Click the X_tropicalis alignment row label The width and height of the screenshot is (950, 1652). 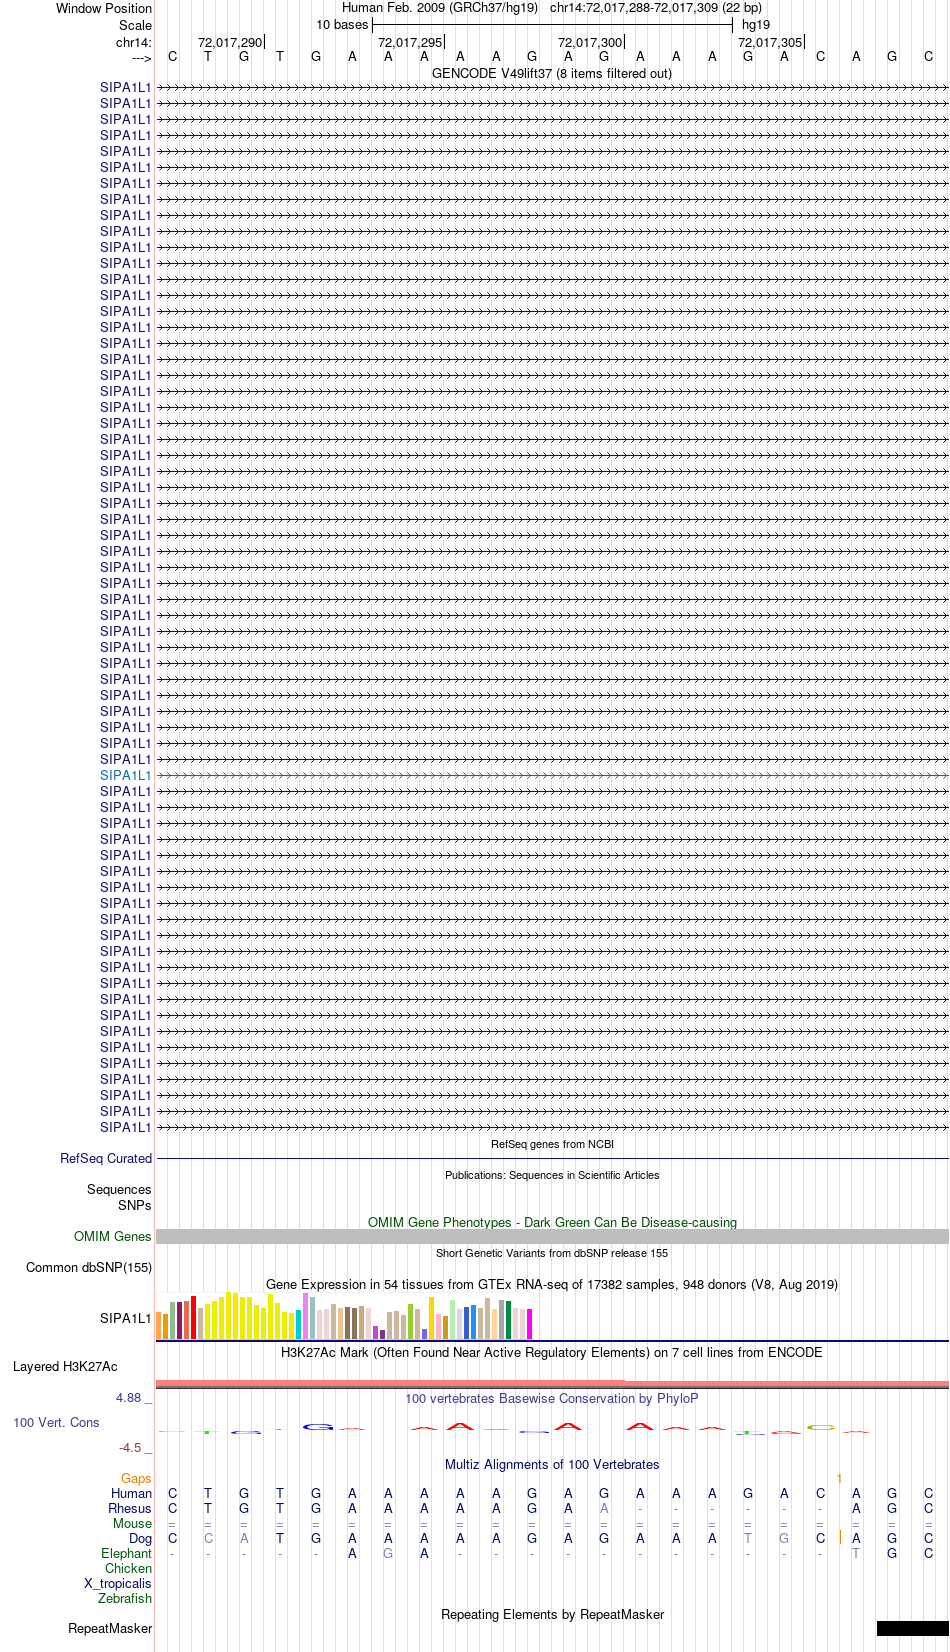(x=118, y=1583)
